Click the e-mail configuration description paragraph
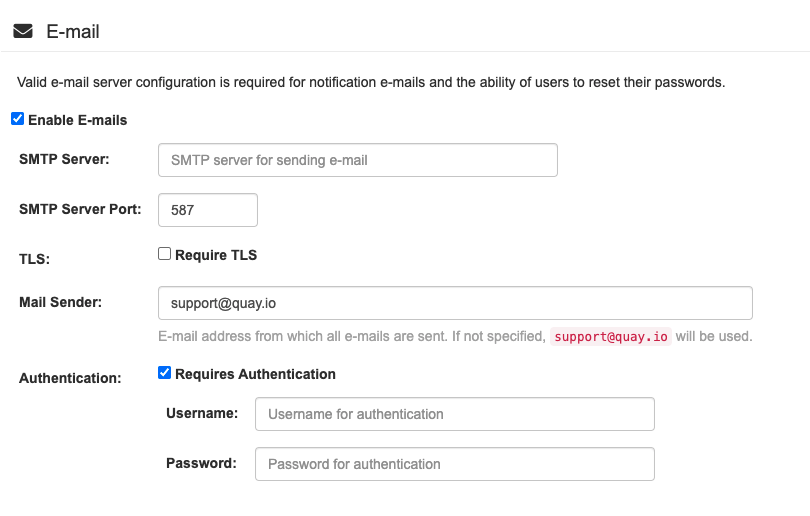This screenshot has height=516, width=810. pyautogui.click(x=371, y=82)
